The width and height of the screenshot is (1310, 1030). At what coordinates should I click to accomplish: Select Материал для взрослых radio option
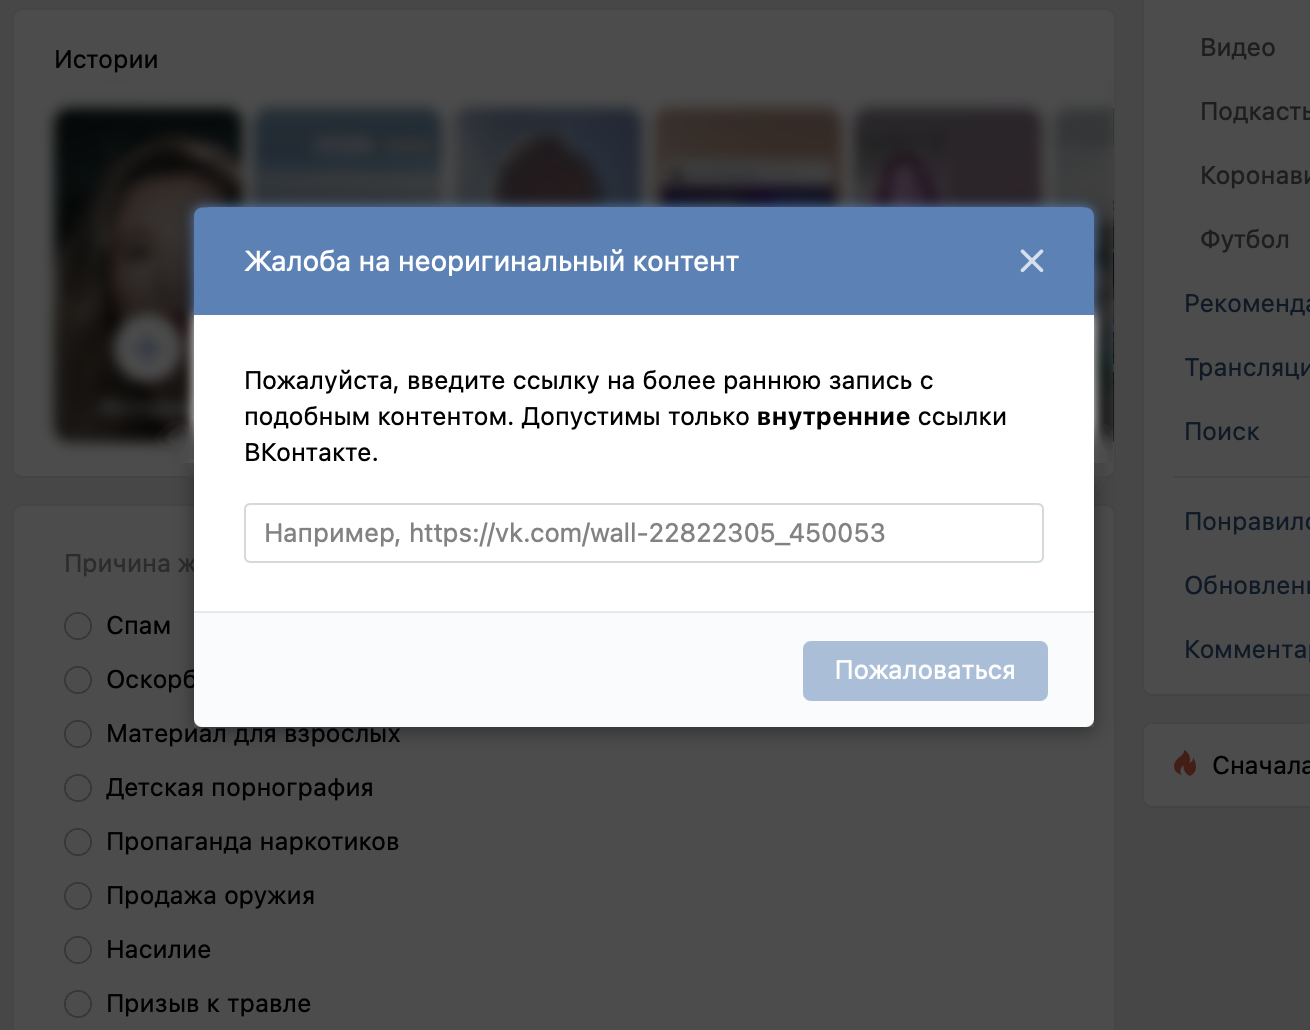tap(78, 734)
